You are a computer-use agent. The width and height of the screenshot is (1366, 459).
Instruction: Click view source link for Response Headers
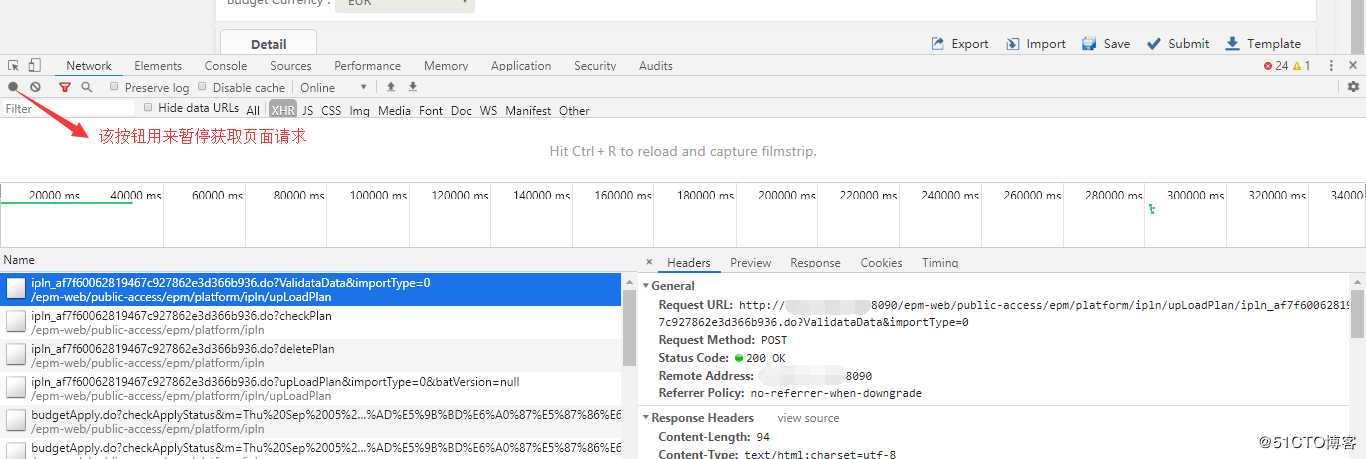[x=808, y=418]
